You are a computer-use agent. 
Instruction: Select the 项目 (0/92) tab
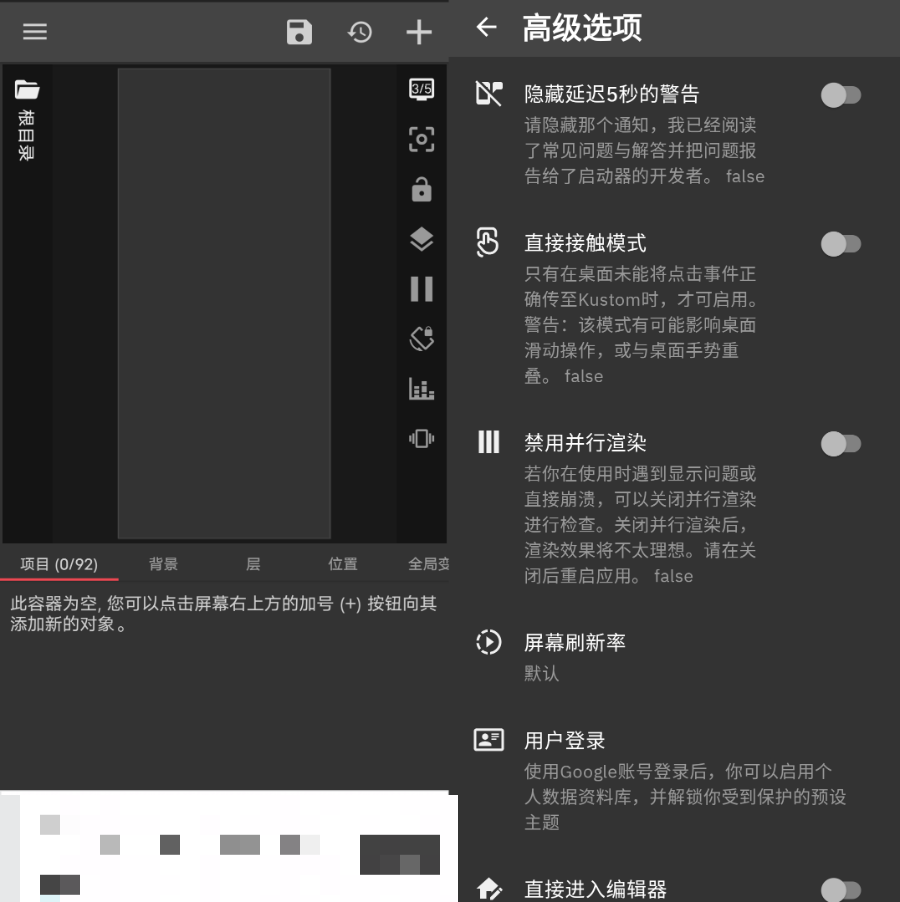click(x=59, y=564)
